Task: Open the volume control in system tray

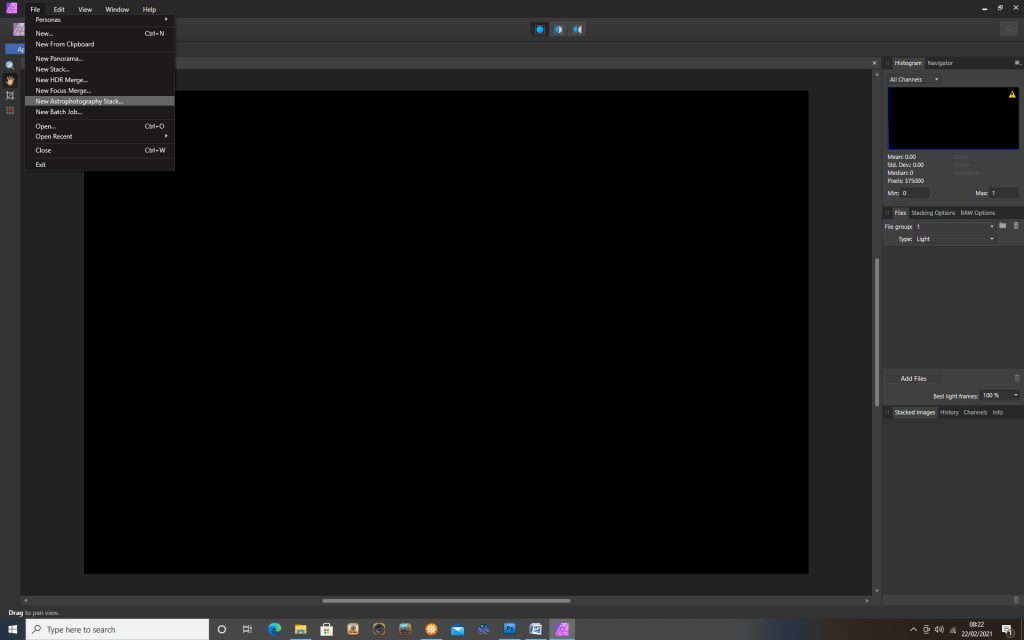Action: point(939,630)
